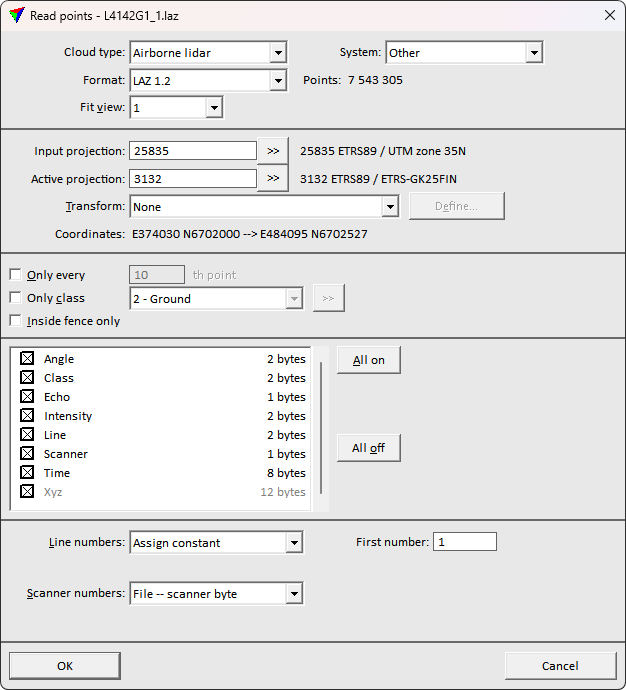Browse input projection with >> button
This screenshot has width=626, height=690.
pos(273,151)
